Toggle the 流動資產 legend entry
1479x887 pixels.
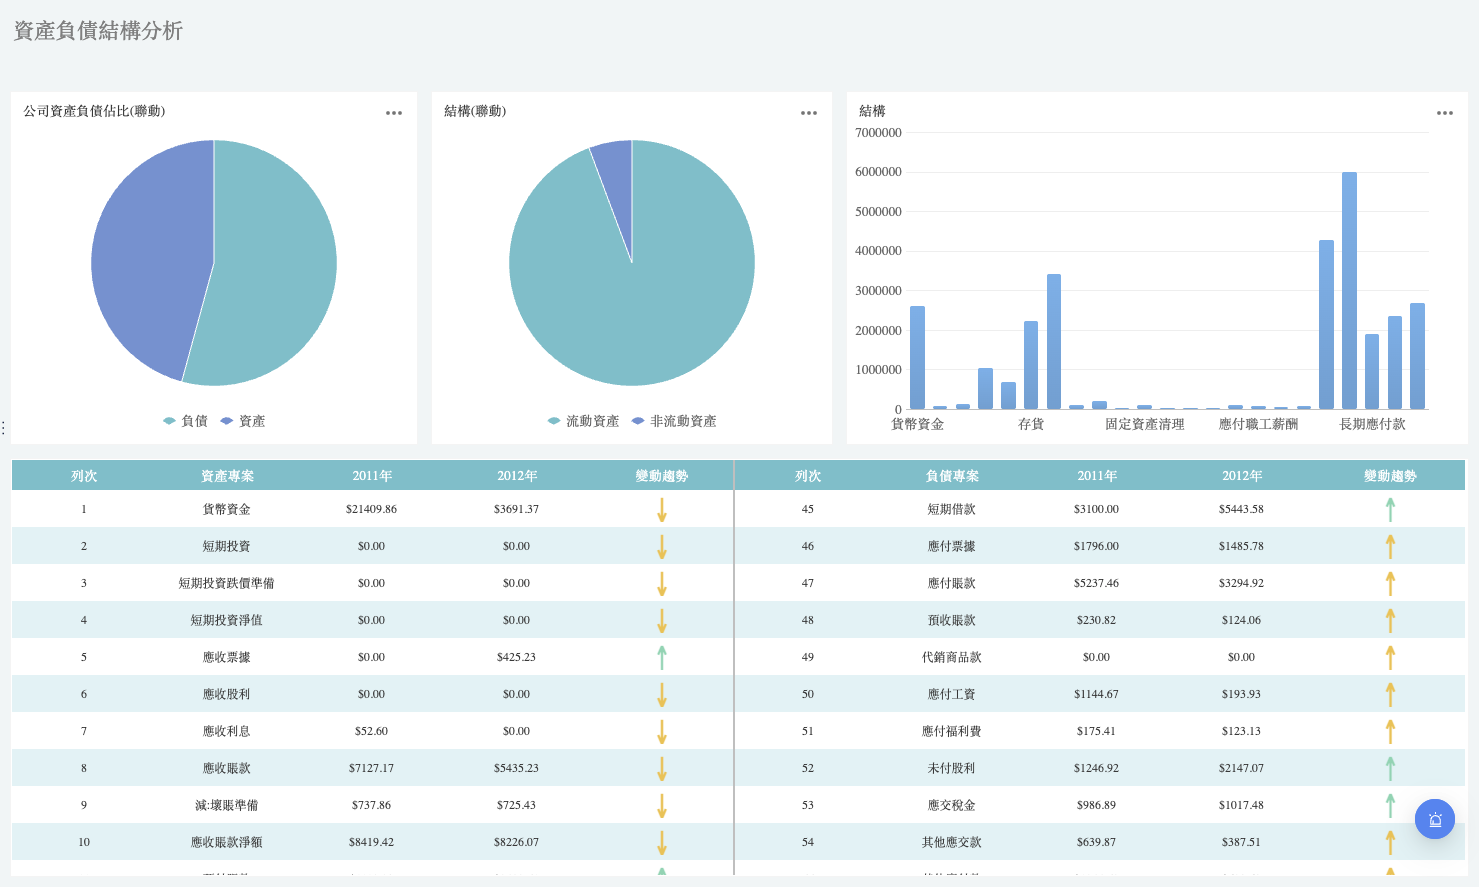click(x=583, y=421)
